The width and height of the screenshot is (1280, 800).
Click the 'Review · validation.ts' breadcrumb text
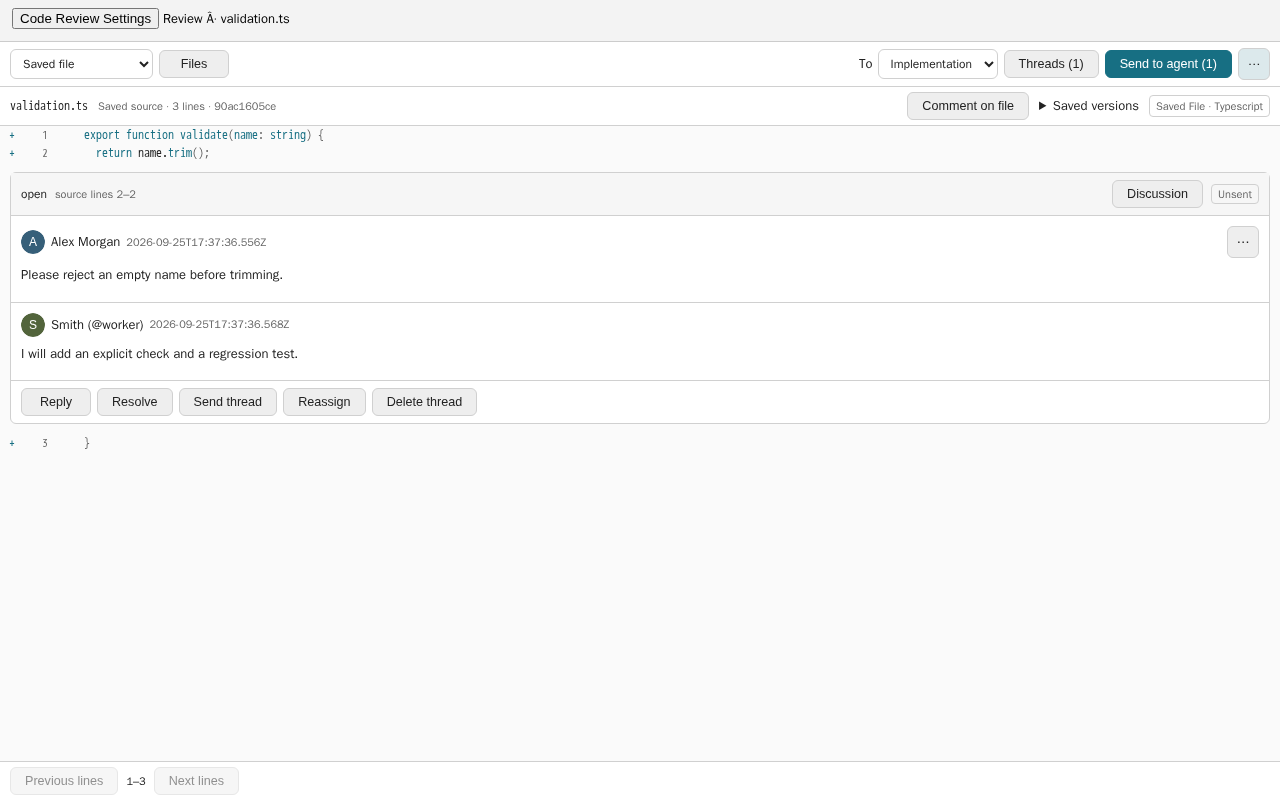coord(226,19)
